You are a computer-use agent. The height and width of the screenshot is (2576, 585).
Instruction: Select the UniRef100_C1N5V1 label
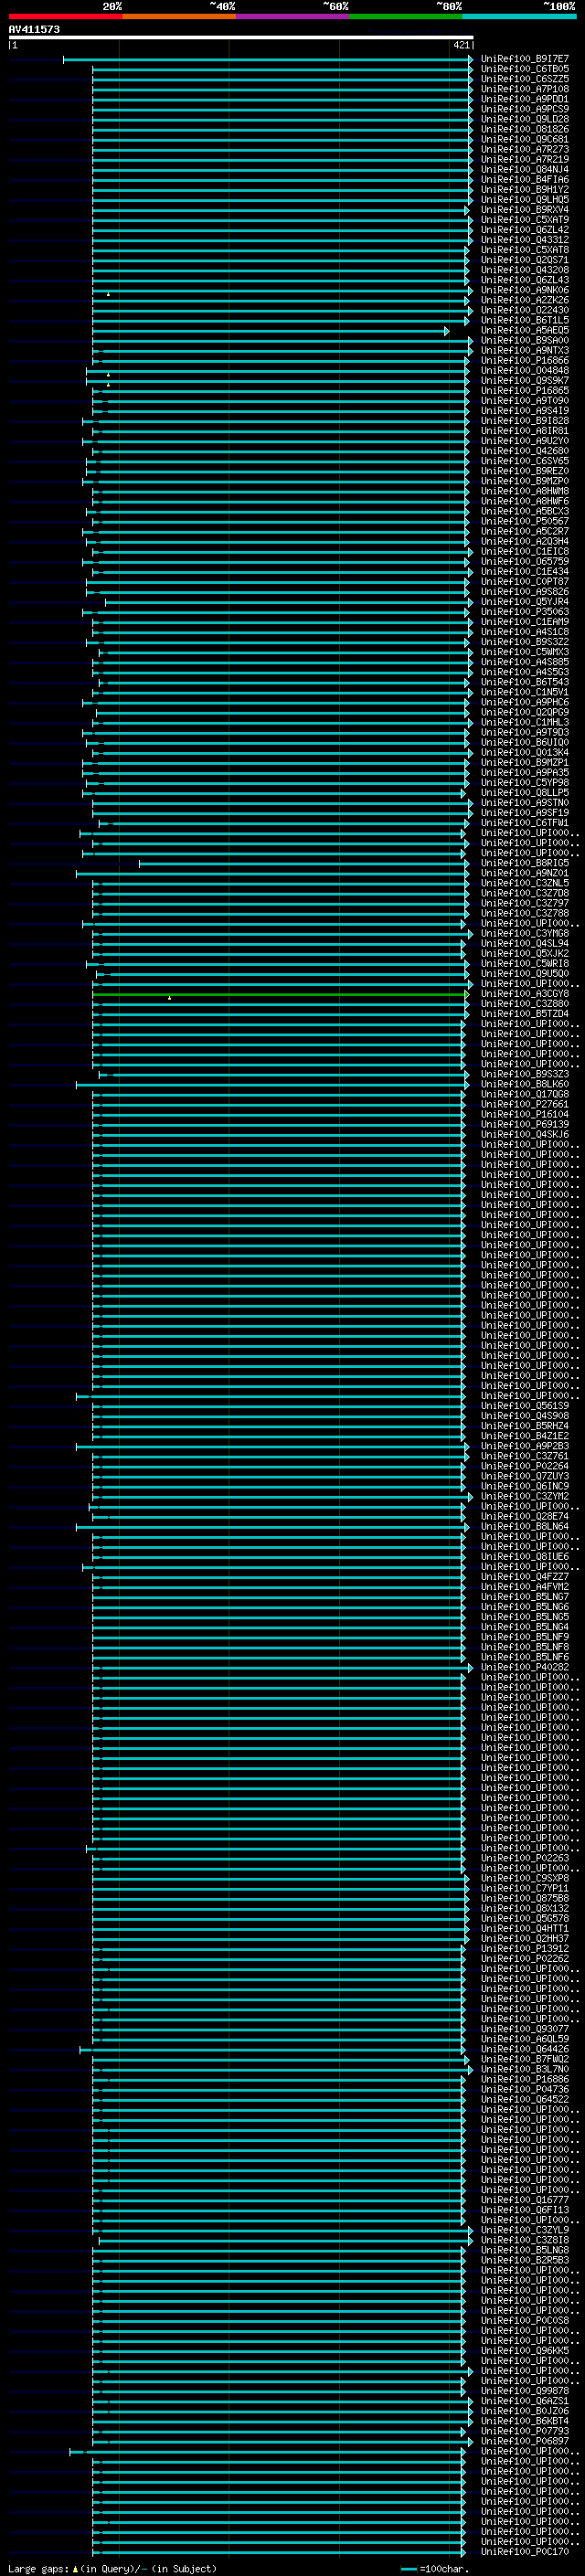525,692
